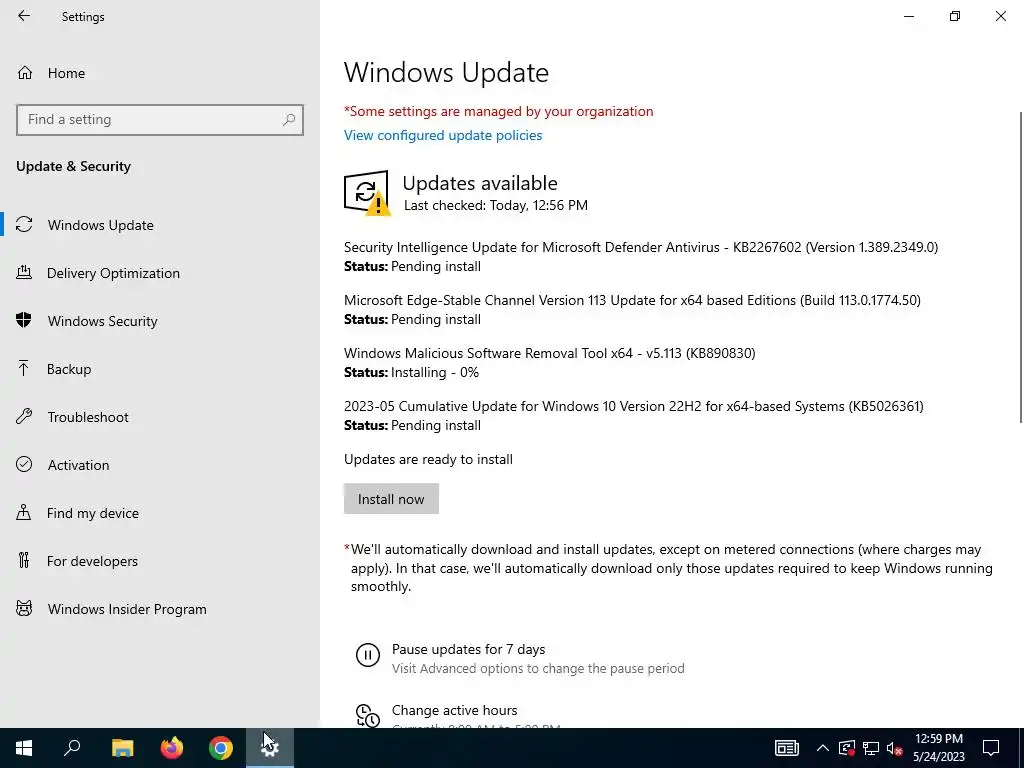Click Pause updates for 7 days
Image resolution: width=1024 pixels, height=768 pixels.
click(468, 649)
